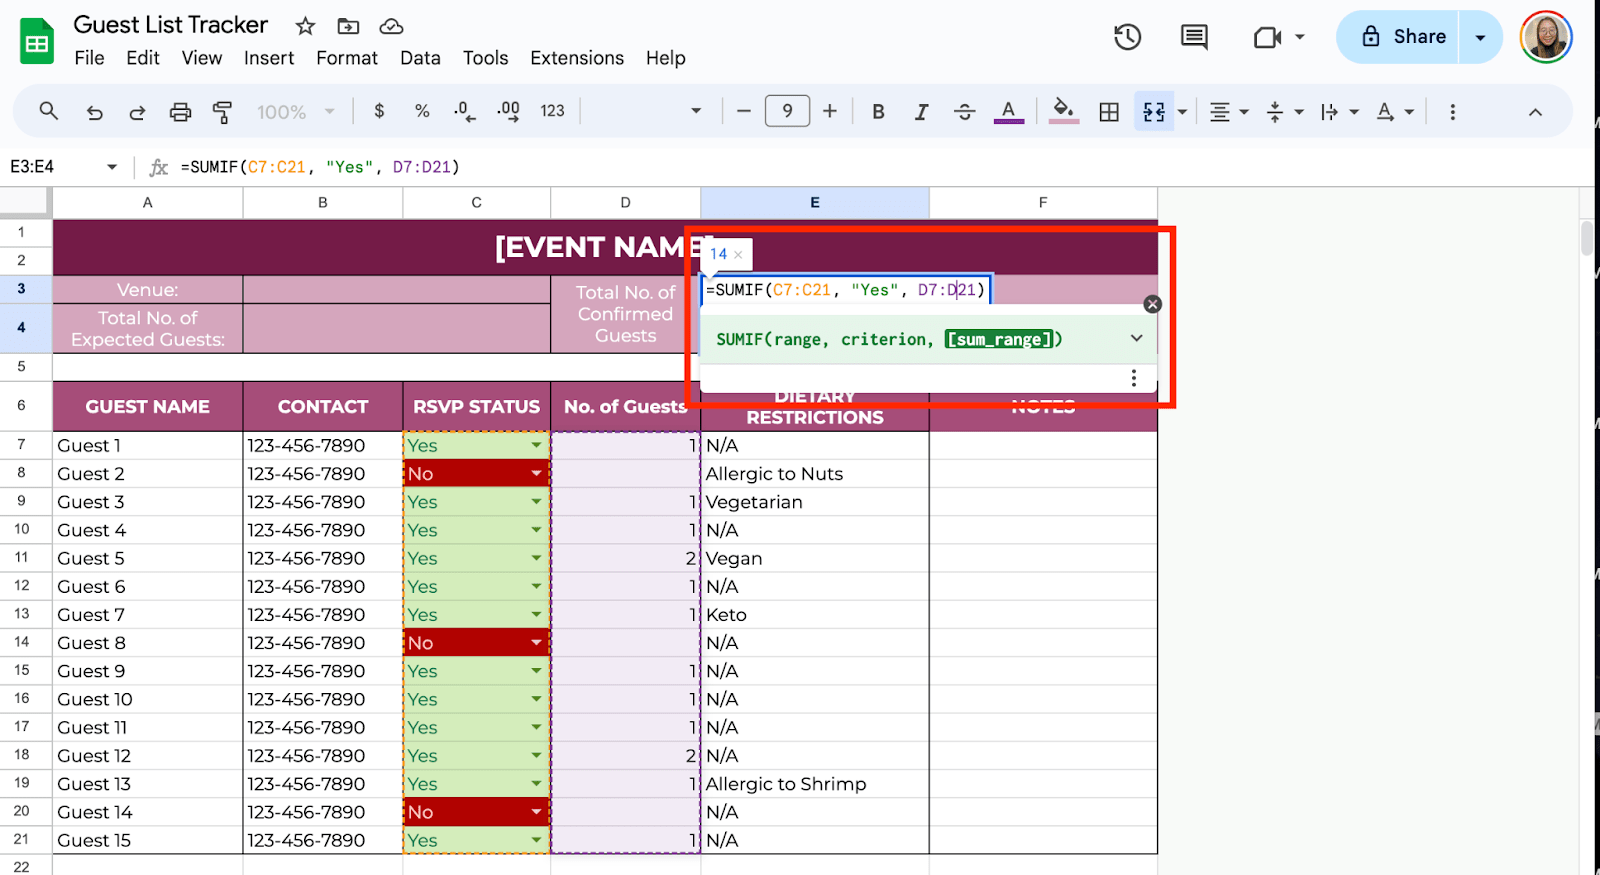Image resolution: width=1600 pixels, height=875 pixels.
Task: Toggle italic formatting
Action: click(x=921, y=112)
